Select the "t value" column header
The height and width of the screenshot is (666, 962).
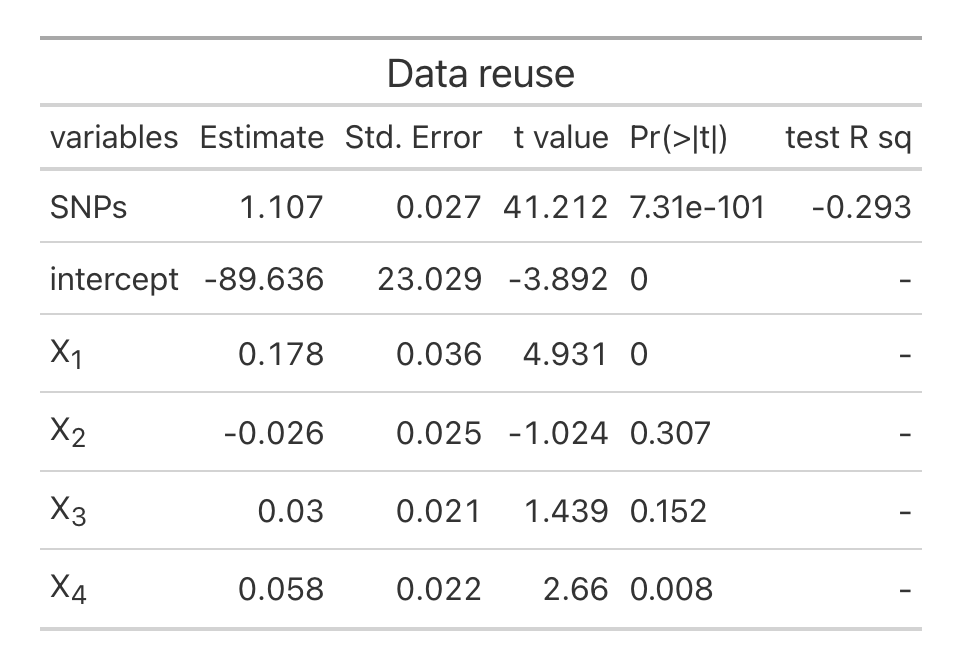[560, 137]
